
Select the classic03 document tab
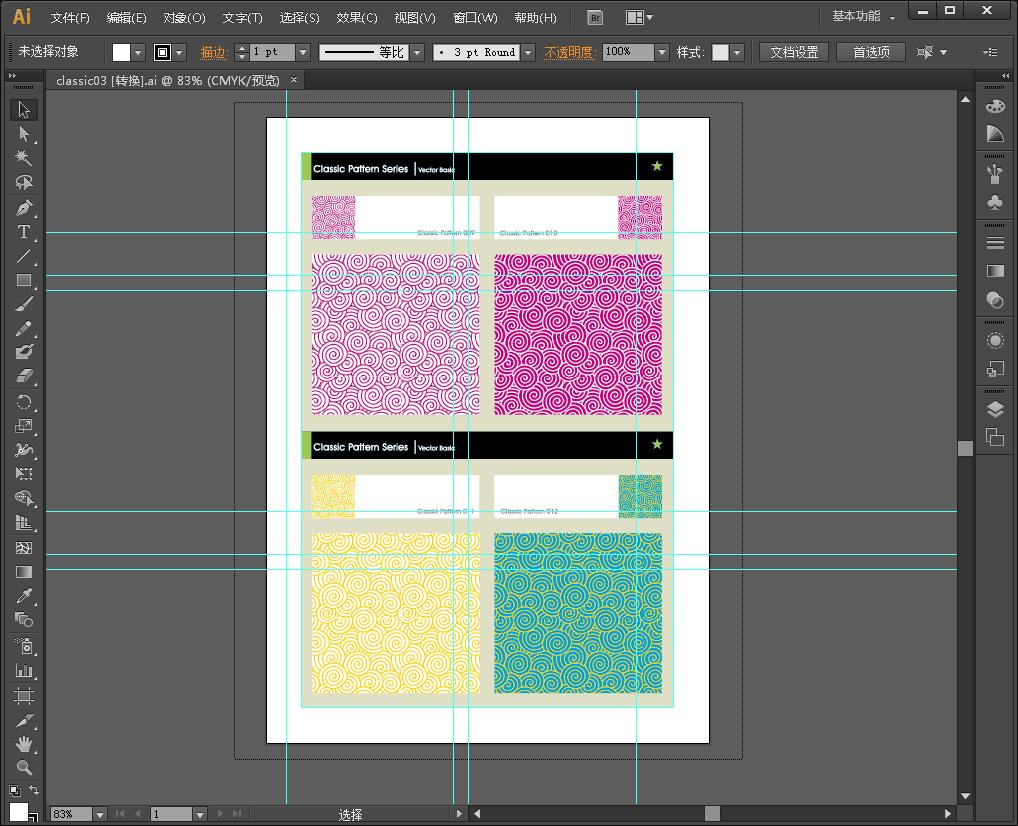point(168,80)
